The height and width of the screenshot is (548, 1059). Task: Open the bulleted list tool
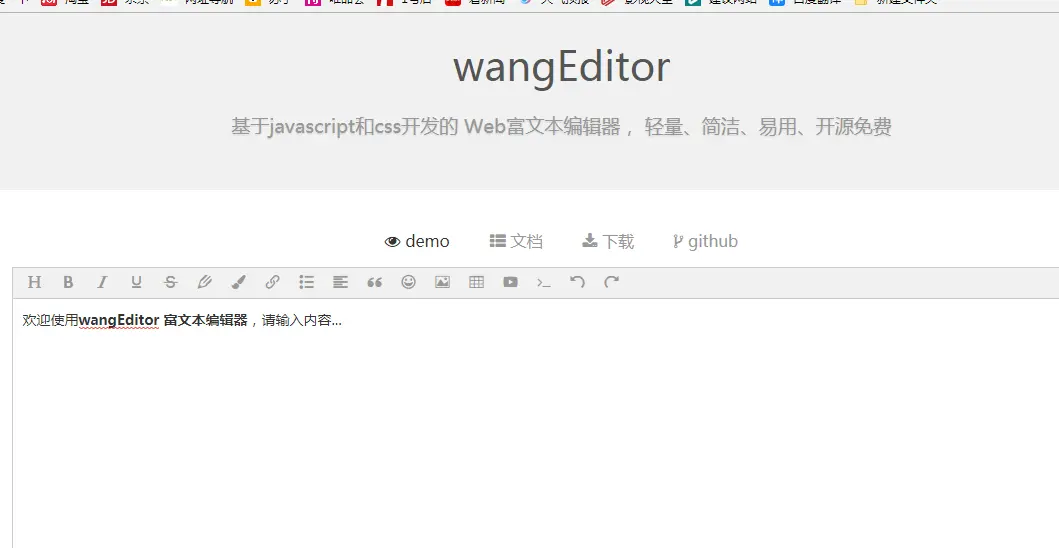pyautogui.click(x=307, y=282)
